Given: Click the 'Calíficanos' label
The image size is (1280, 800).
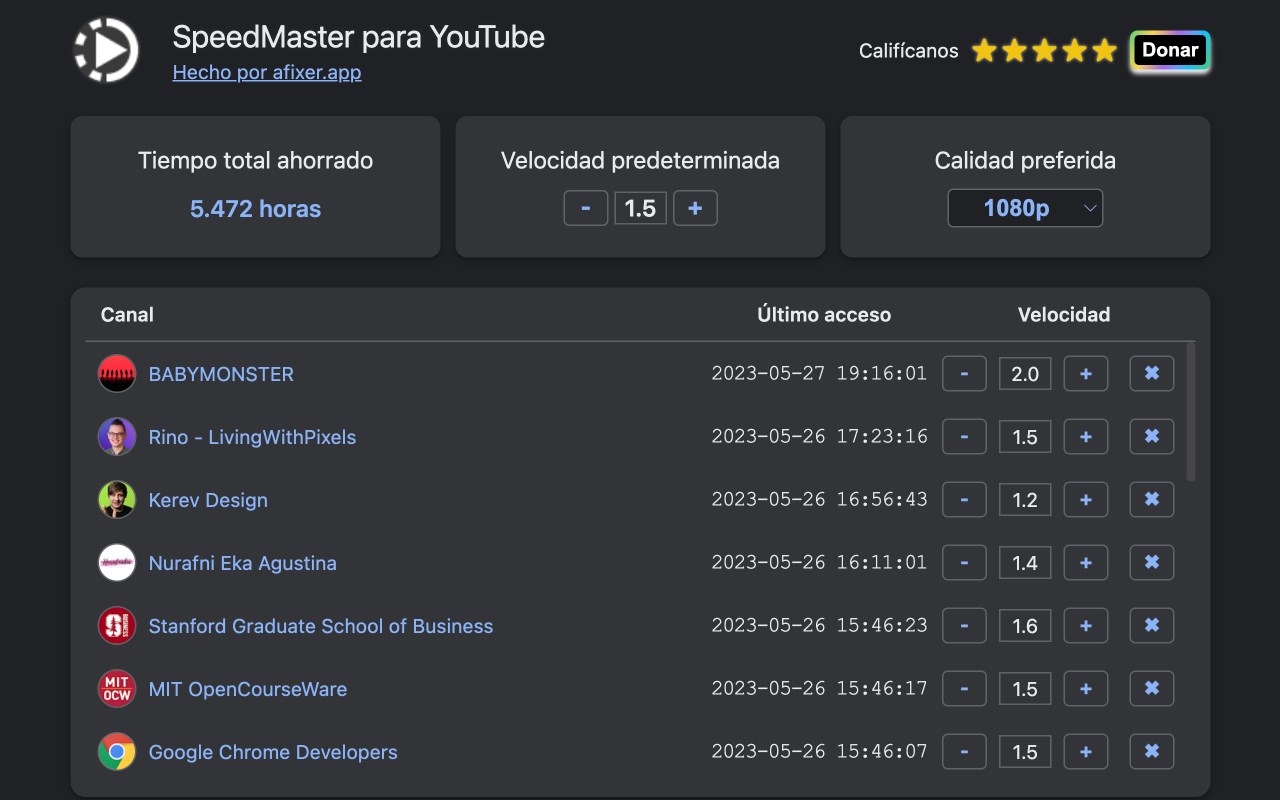Looking at the screenshot, I should pos(908,51).
